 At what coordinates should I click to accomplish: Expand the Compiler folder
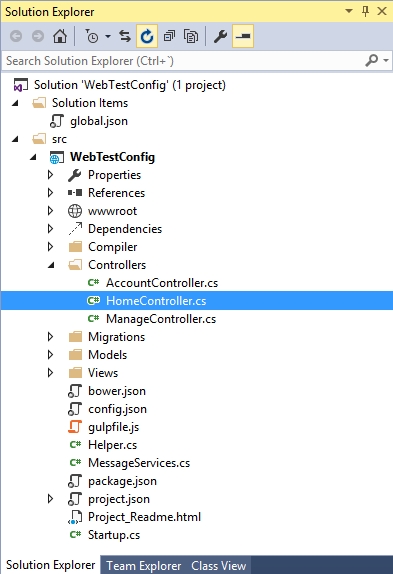click(x=50, y=247)
